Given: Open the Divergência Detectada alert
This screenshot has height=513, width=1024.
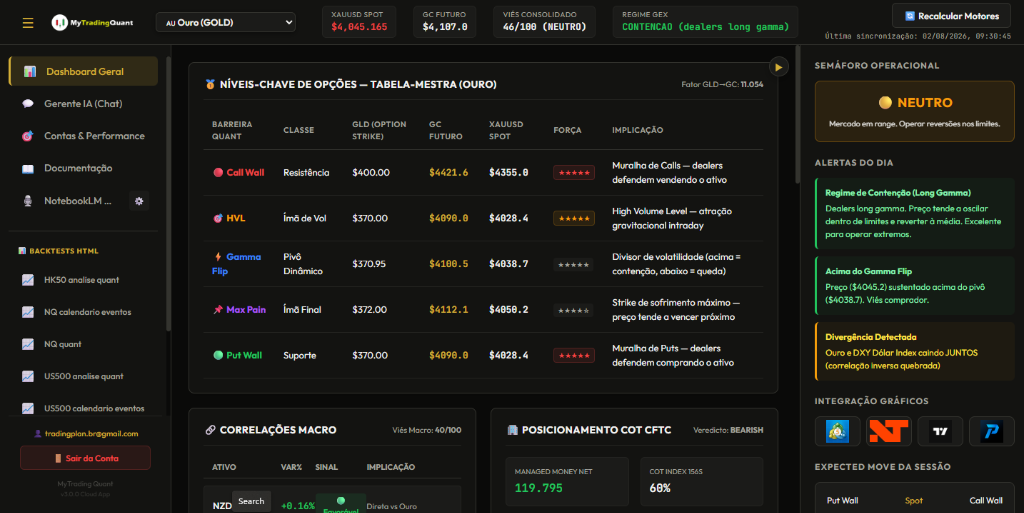Looking at the screenshot, I should point(914,351).
